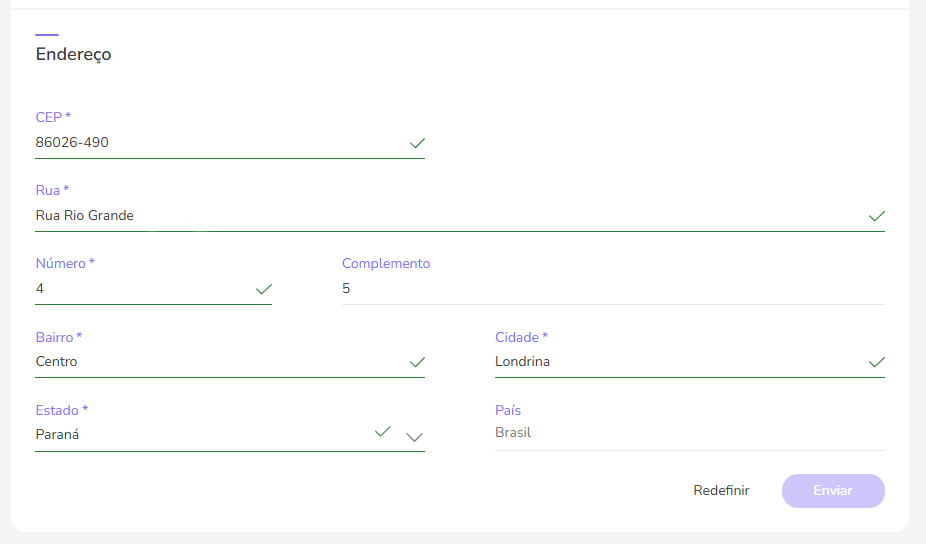Expand the Estado dropdown chevron
This screenshot has height=544, width=926.
[415, 436]
